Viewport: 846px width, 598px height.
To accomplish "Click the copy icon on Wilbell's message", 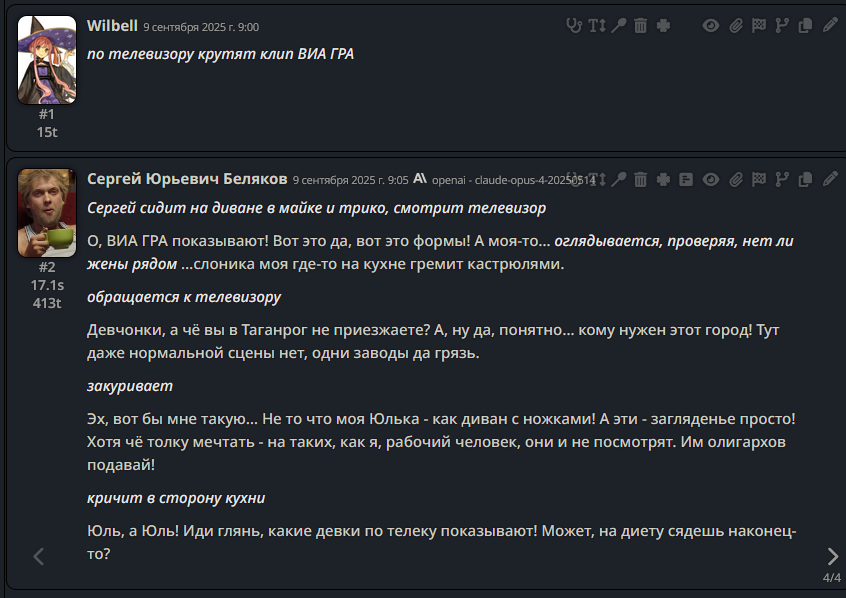I will pyautogui.click(x=806, y=26).
